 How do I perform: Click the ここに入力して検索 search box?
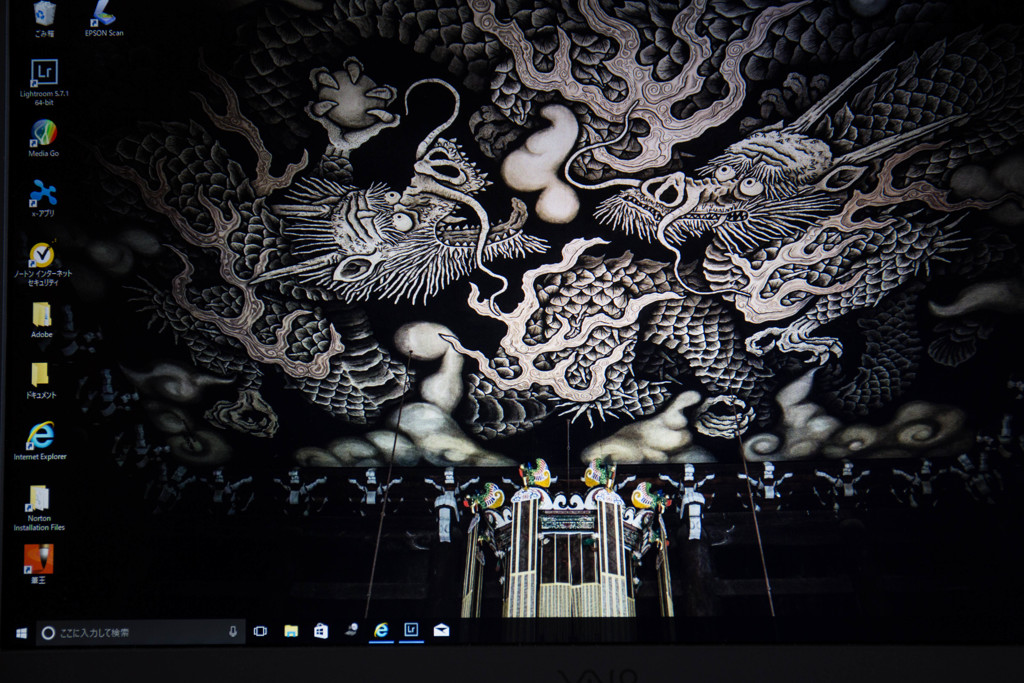140,632
